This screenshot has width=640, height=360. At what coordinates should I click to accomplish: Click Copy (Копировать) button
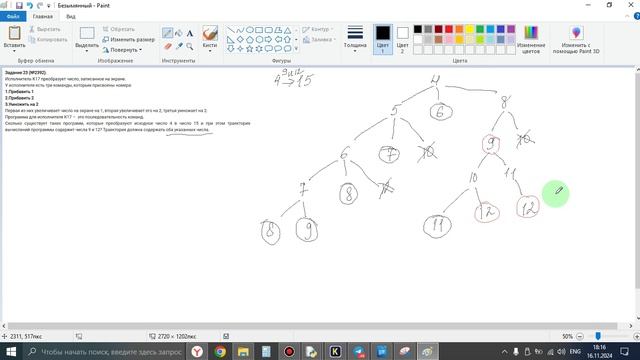point(48,40)
